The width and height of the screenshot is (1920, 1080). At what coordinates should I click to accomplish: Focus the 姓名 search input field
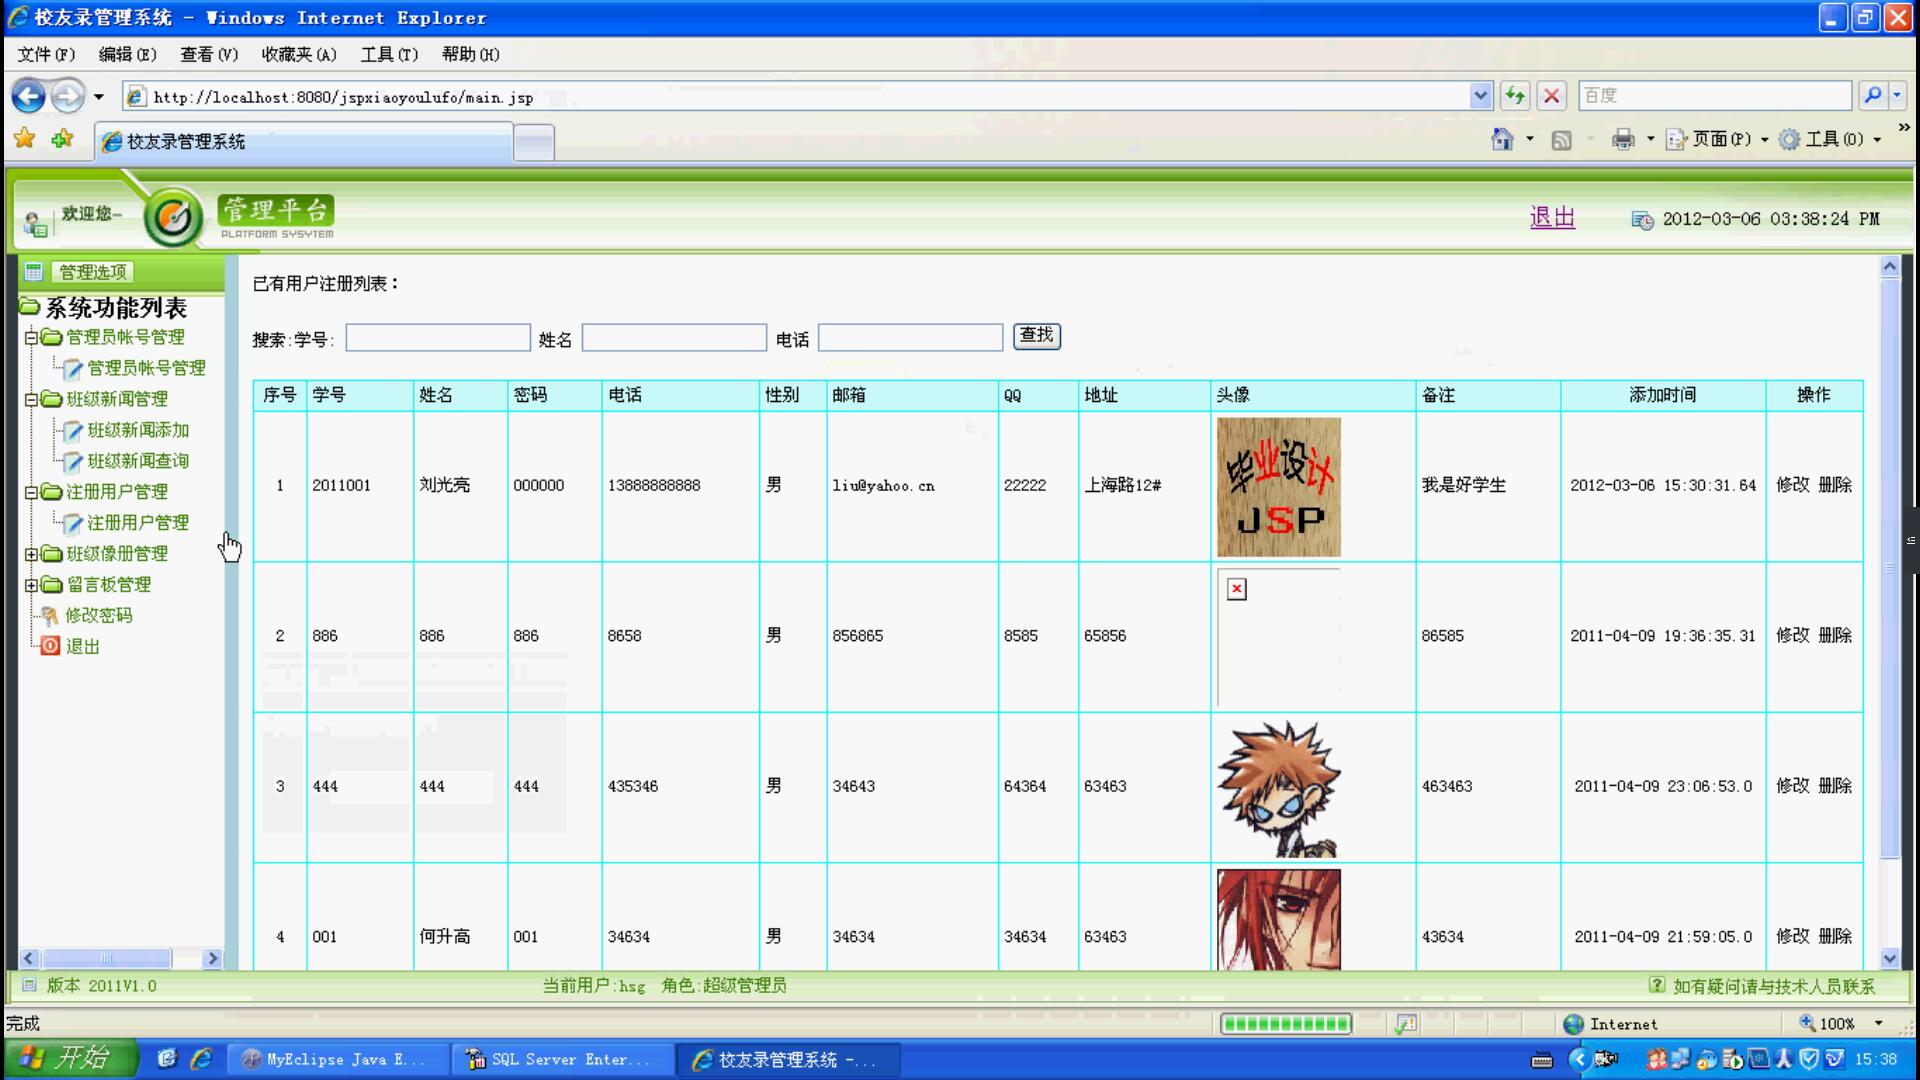click(x=674, y=338)
